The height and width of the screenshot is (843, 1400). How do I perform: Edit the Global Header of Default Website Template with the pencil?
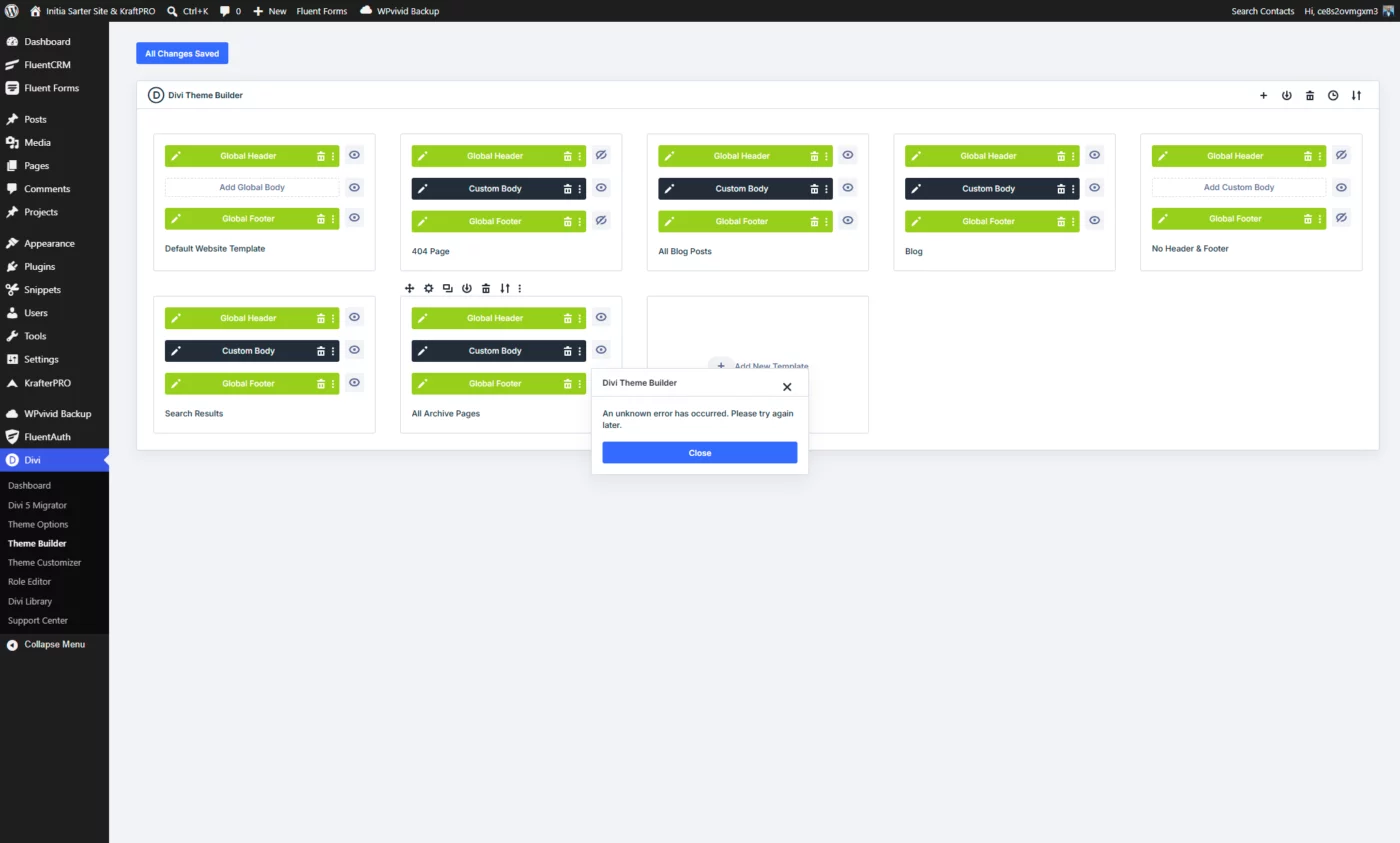point(176,156)
